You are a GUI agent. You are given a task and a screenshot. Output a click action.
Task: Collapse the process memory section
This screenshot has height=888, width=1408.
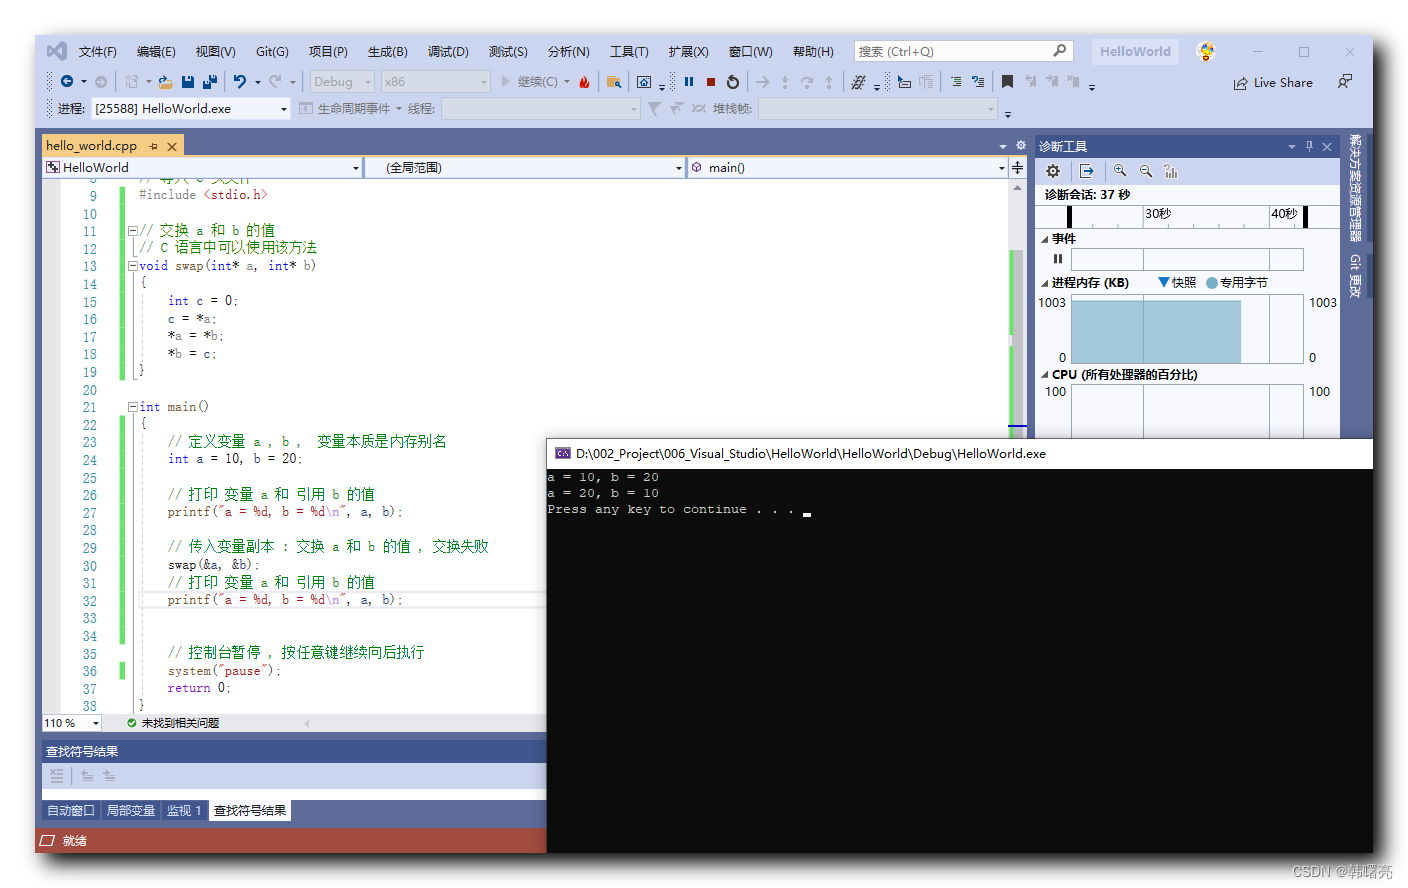point(1045,283)
